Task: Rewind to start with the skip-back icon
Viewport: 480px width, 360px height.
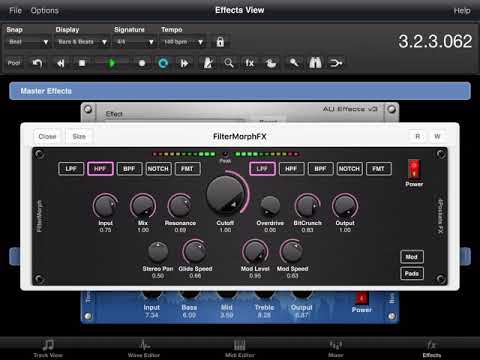Action: coord(60,63)
